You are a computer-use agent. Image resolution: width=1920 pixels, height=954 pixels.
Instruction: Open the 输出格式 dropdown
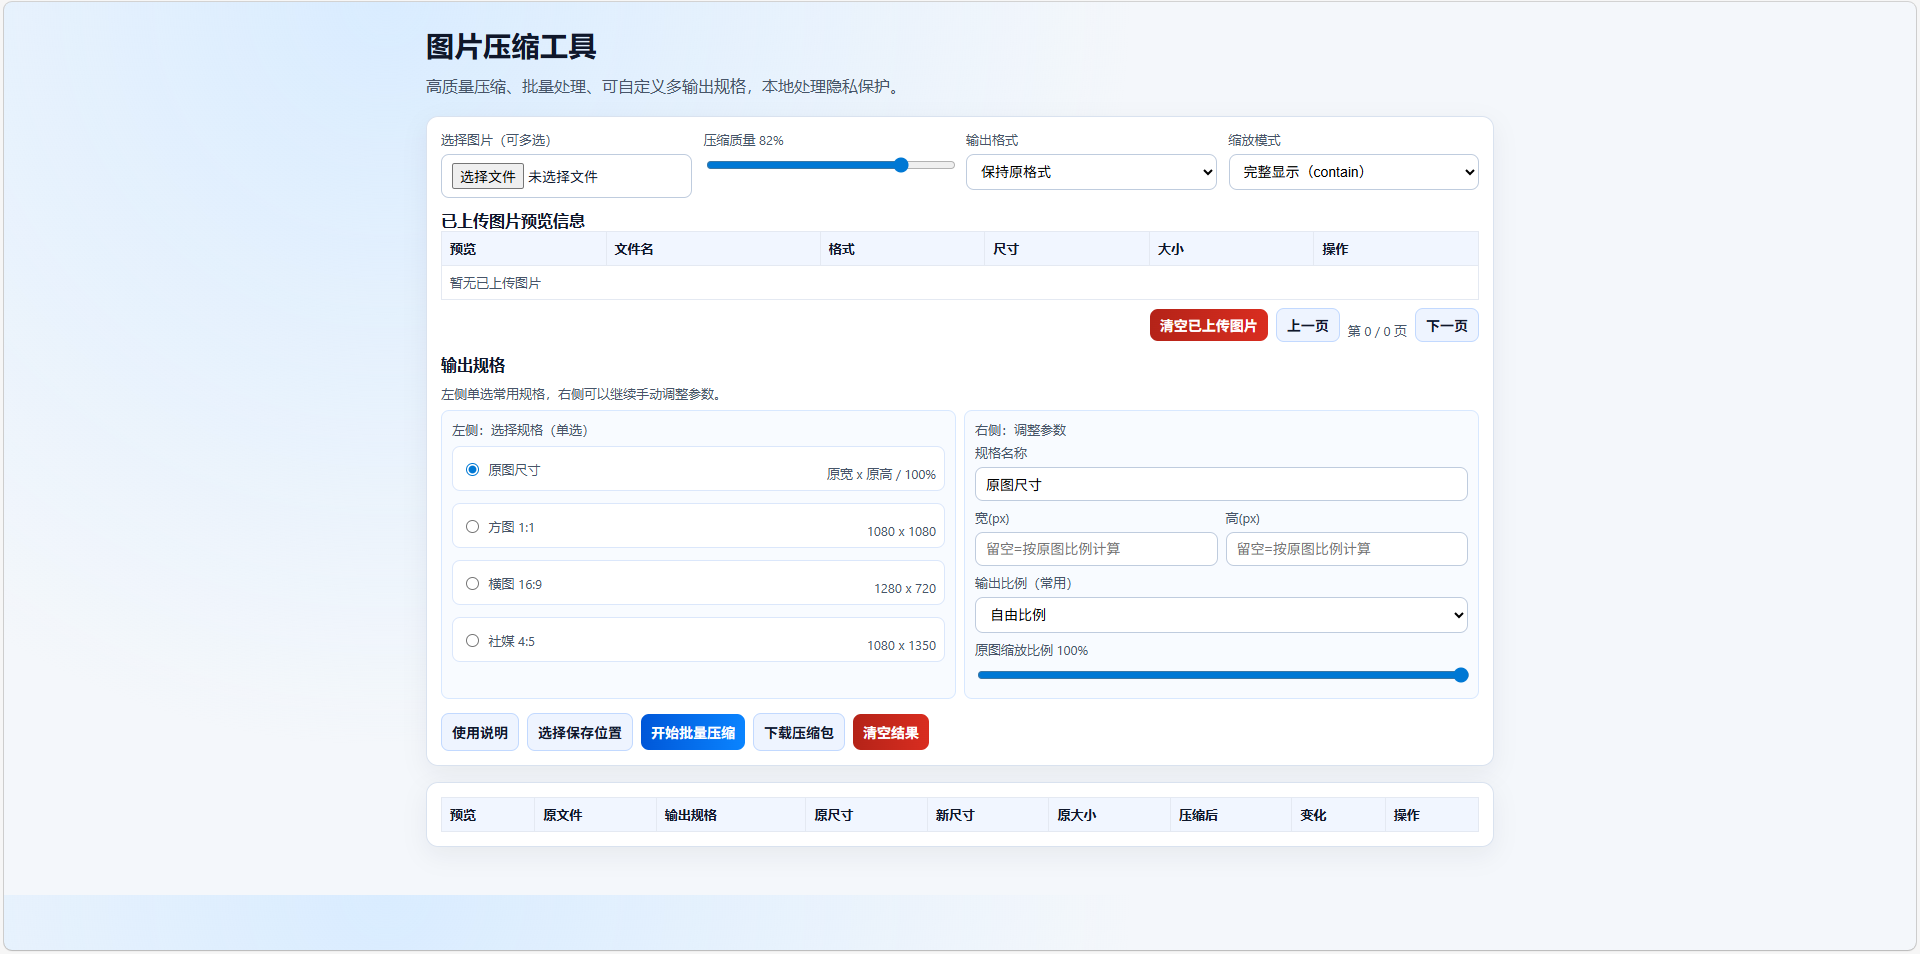coord(1090,171)
